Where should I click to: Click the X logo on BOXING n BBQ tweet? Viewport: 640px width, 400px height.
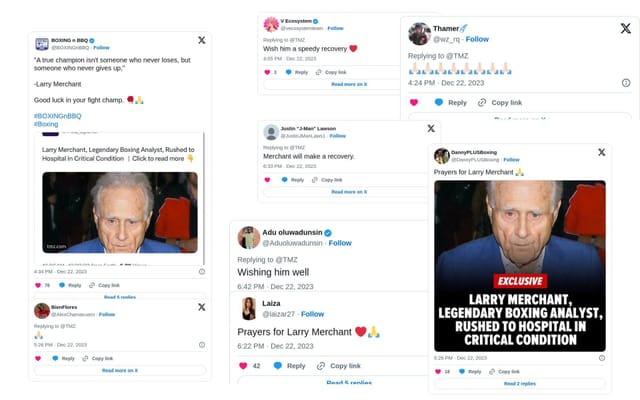pos(202,40)
